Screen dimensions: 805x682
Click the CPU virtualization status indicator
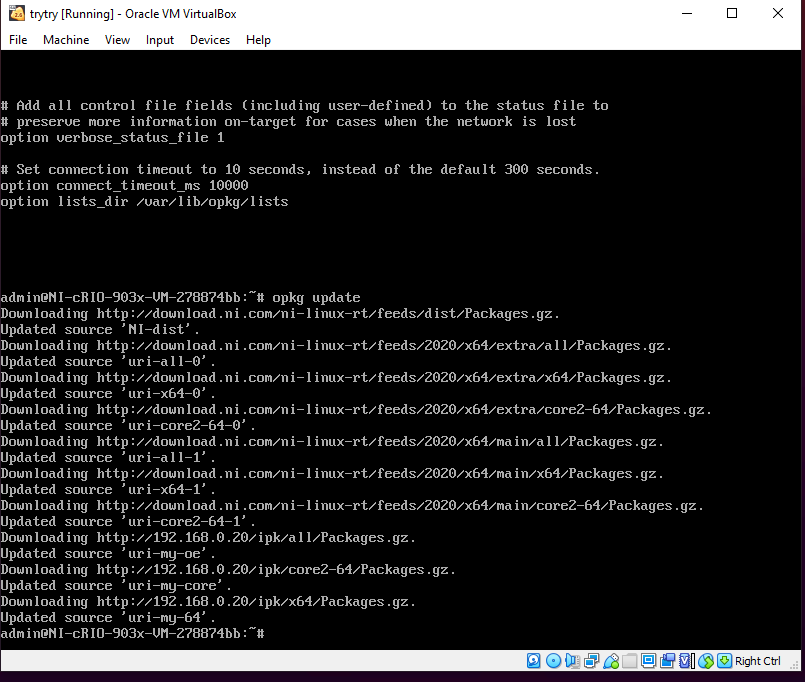tap(686, 661)
